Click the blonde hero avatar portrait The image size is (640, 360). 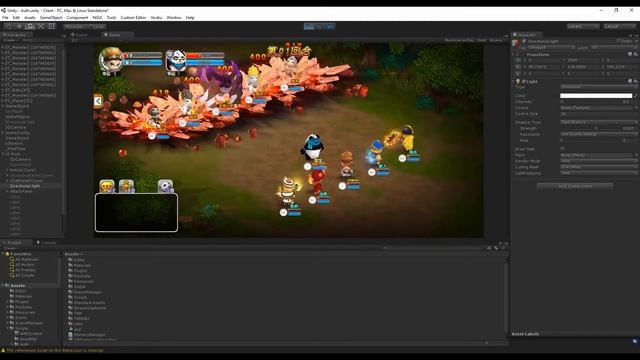point(111,60)
